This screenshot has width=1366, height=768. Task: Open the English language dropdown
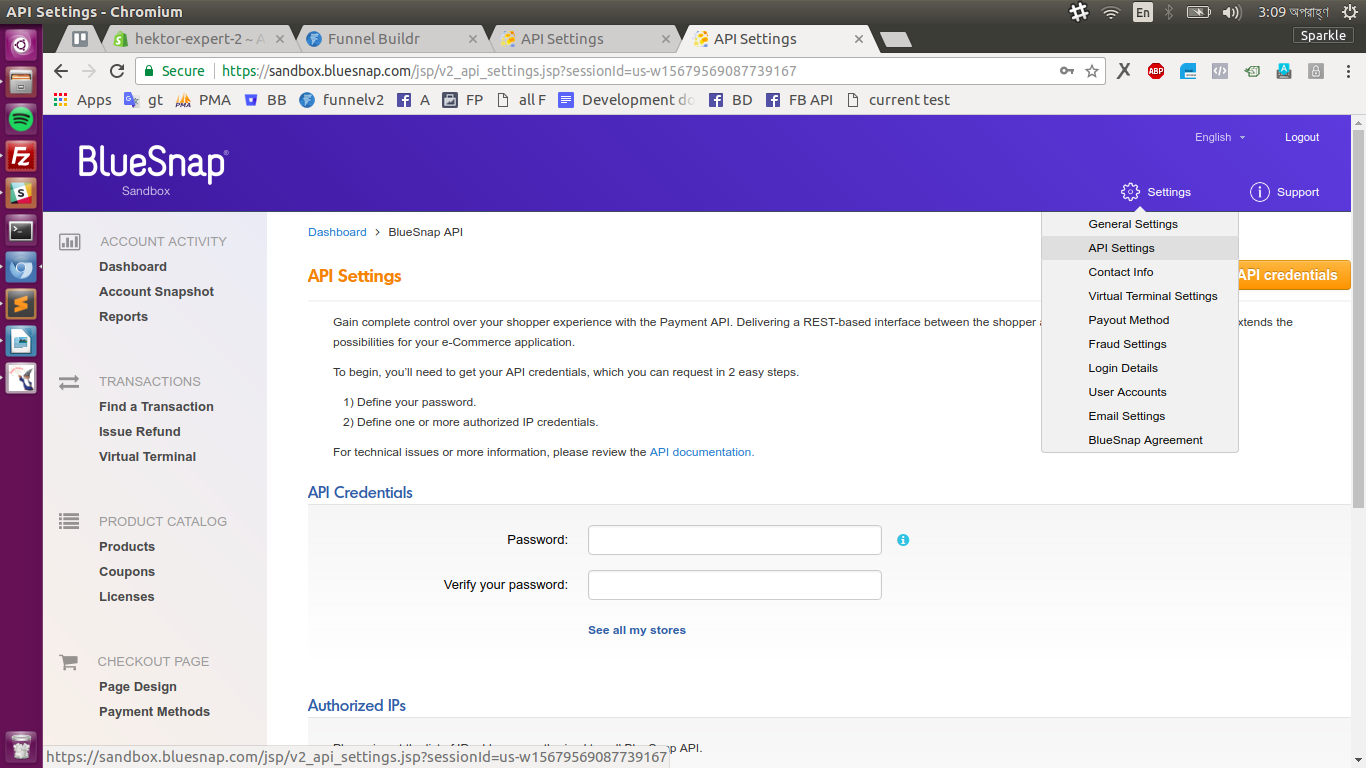[1220, 138]
